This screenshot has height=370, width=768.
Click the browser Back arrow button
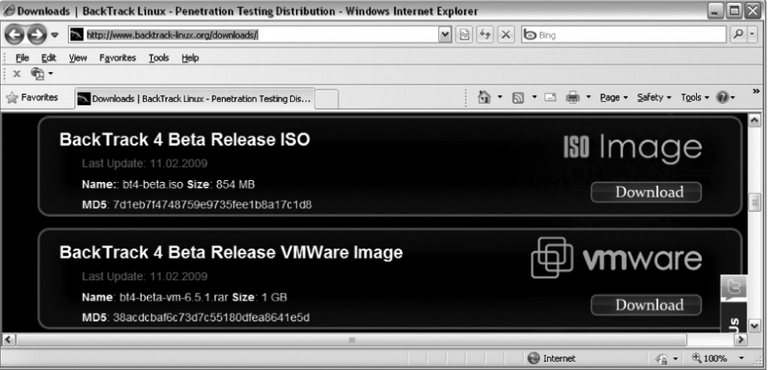click(x=15, y=34)
